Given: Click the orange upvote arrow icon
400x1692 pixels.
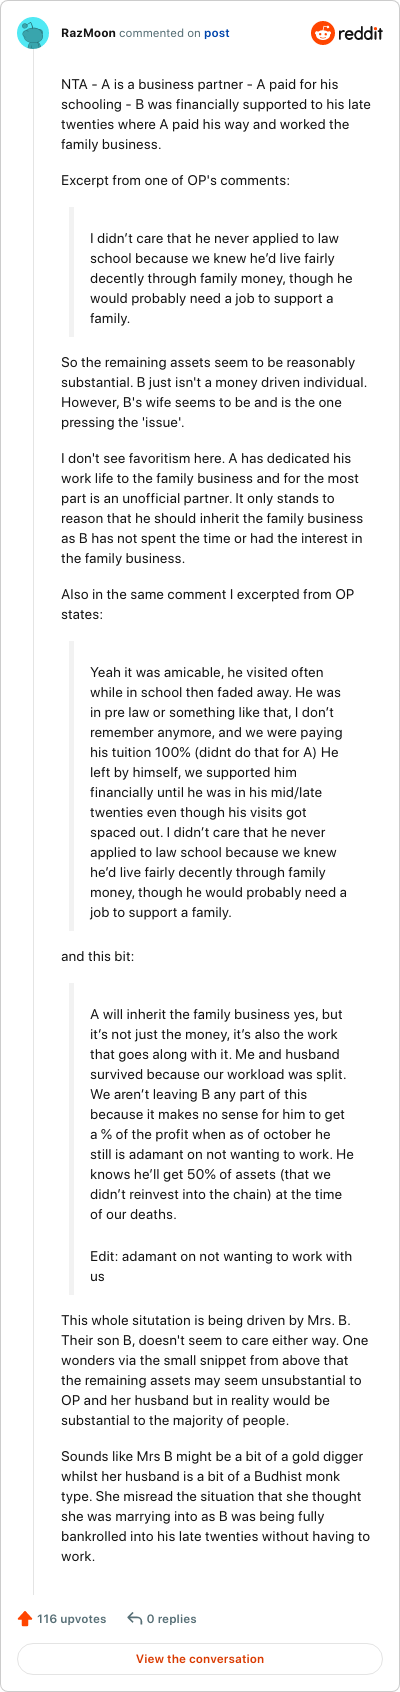Looking at the screenshot, I should tap(25, 1618).
